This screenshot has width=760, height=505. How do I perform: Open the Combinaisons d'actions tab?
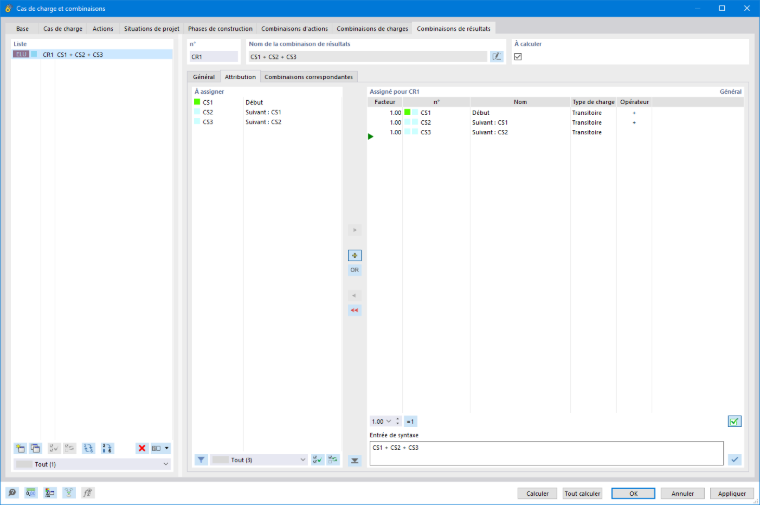click(x=295, y=29)
